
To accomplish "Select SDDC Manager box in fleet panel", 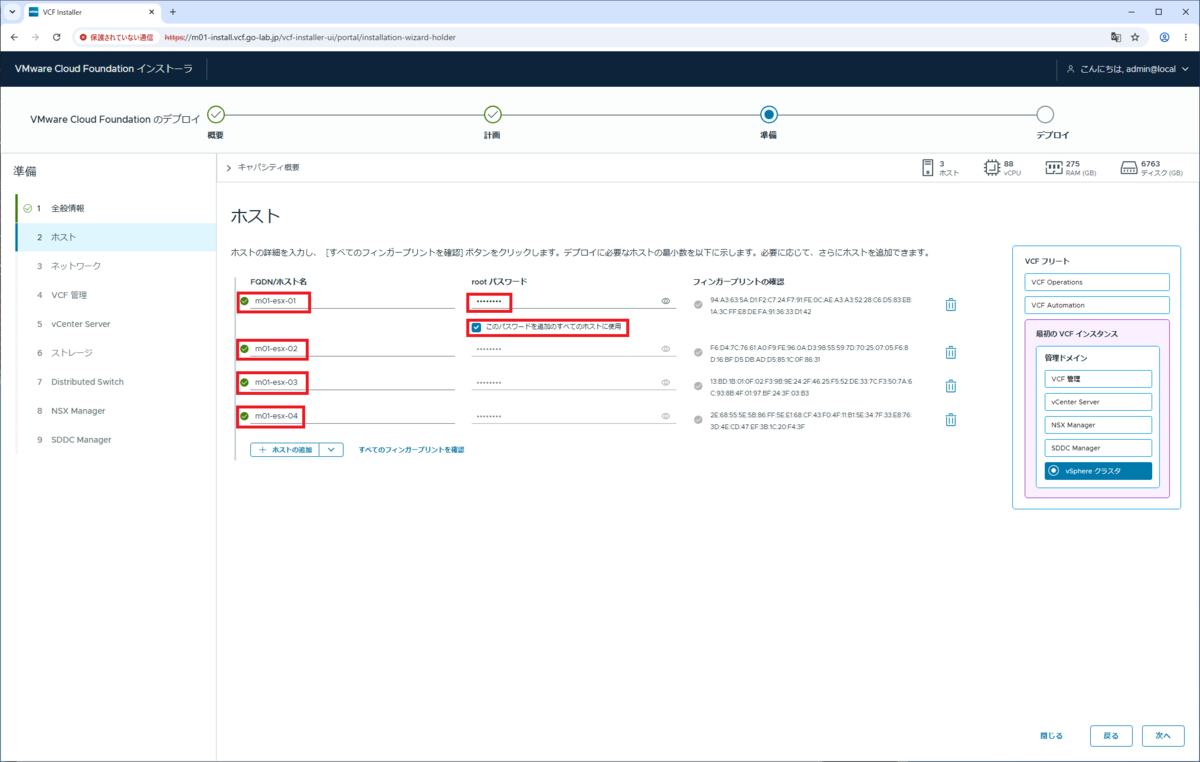I will coord(1098,448).
